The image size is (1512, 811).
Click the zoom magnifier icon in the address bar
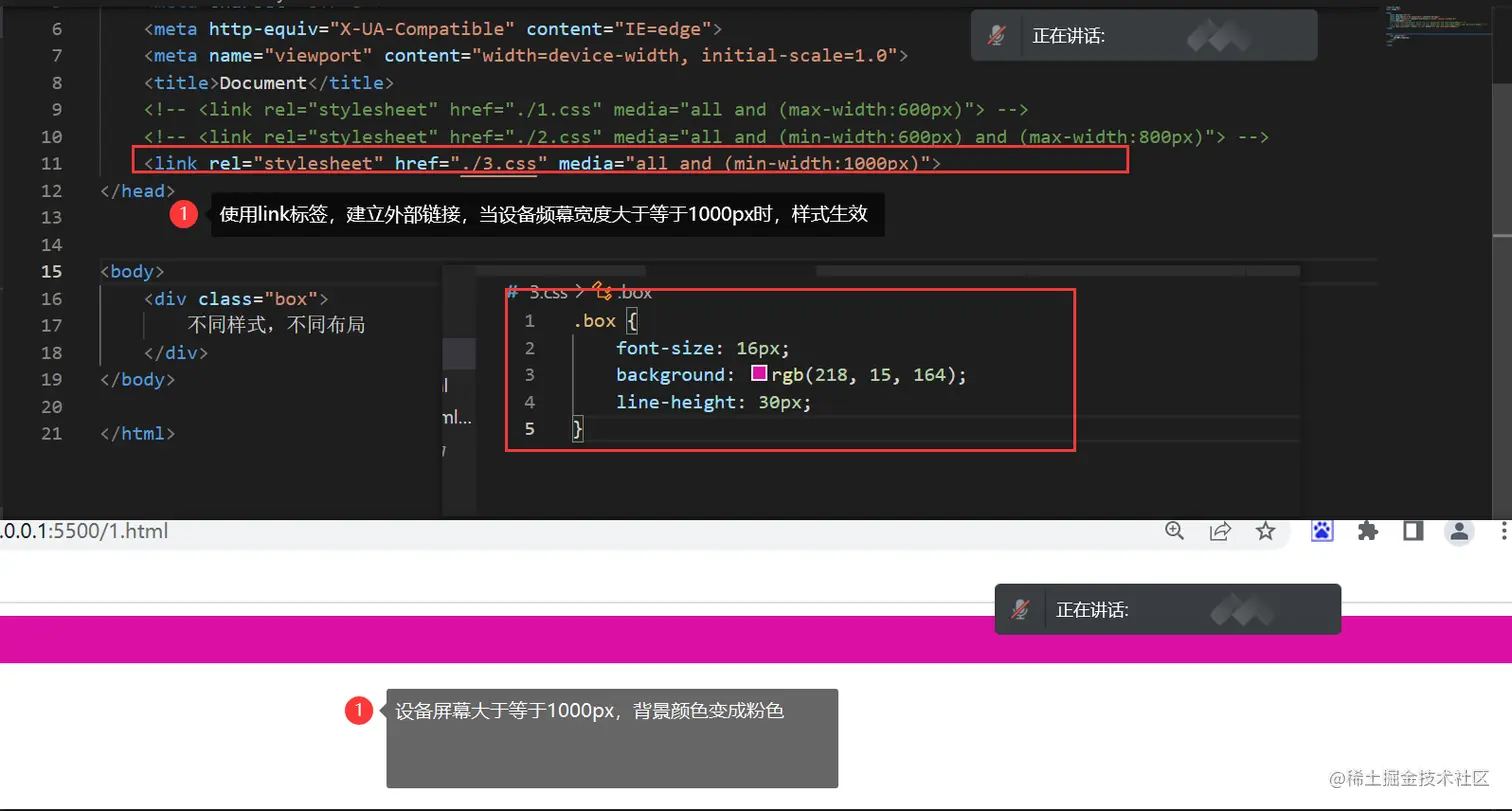(x=1175, y=531)
